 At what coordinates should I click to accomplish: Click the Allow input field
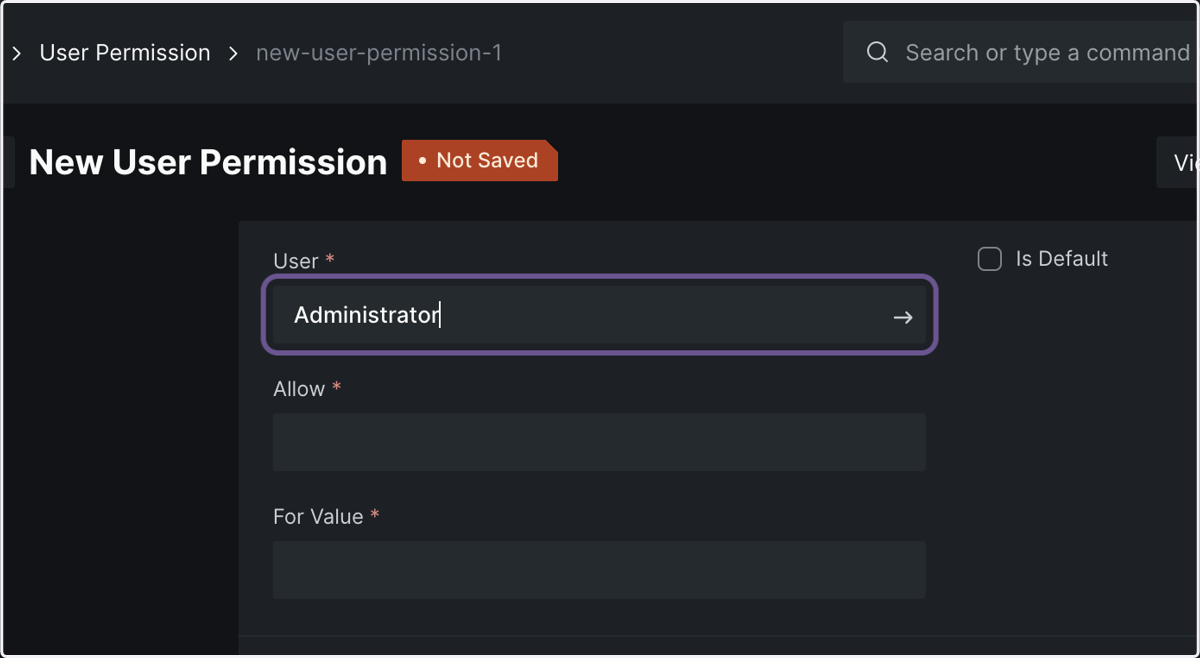coord(599,442)
